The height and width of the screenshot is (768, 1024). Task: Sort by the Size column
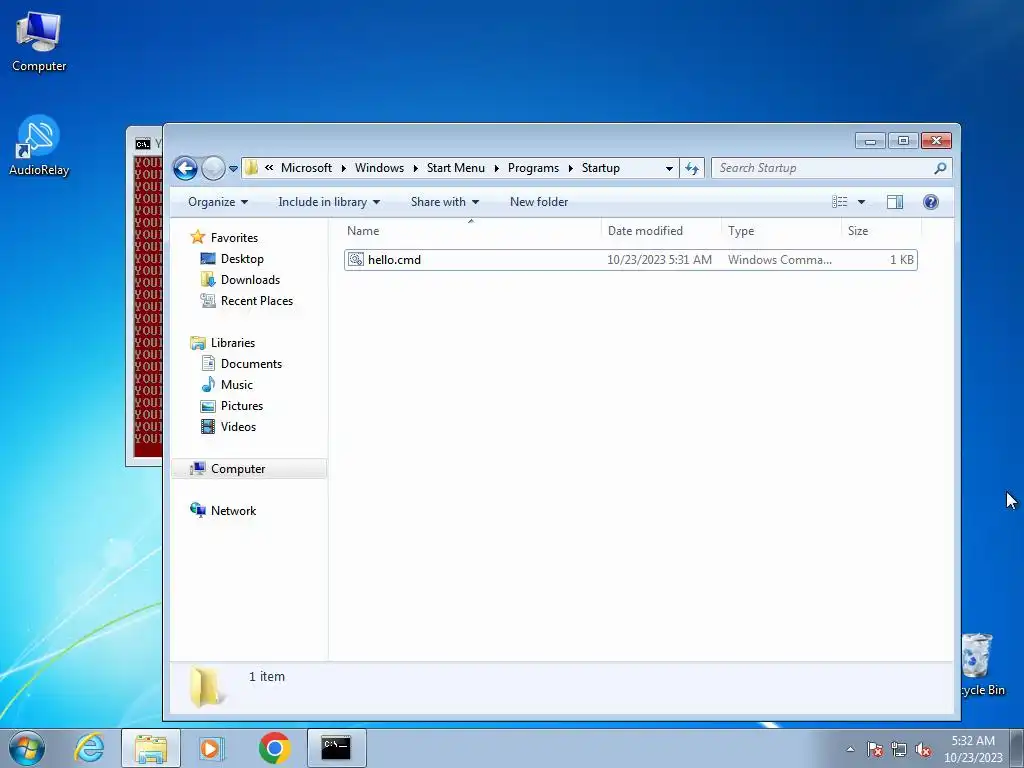(x=881, y=231)
